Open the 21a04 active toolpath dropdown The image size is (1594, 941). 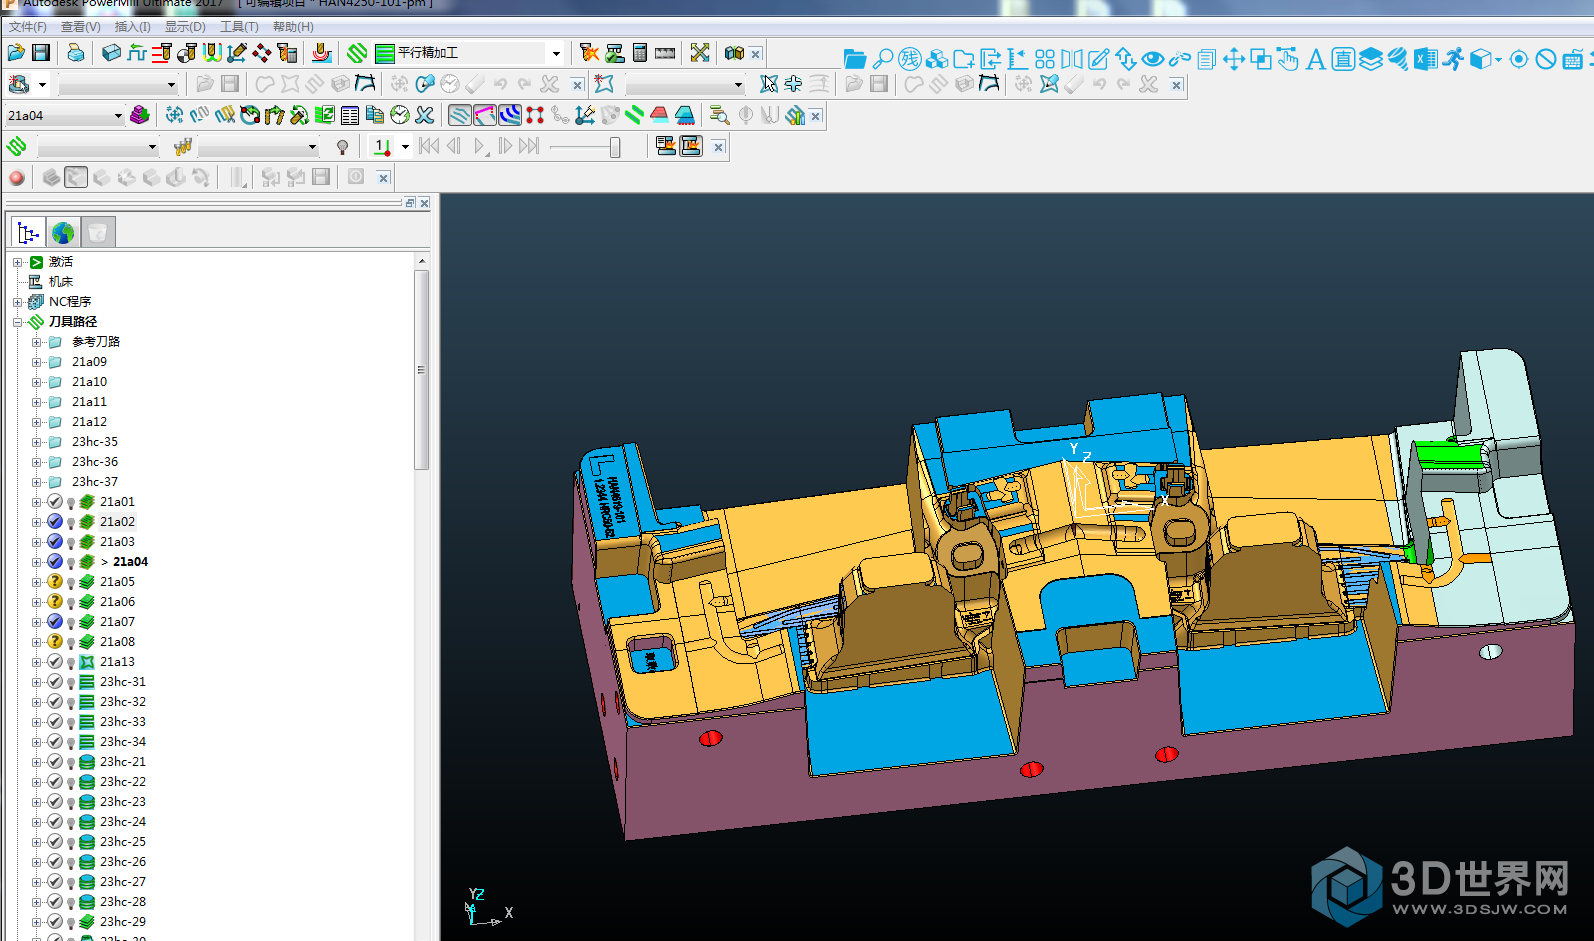118,116
